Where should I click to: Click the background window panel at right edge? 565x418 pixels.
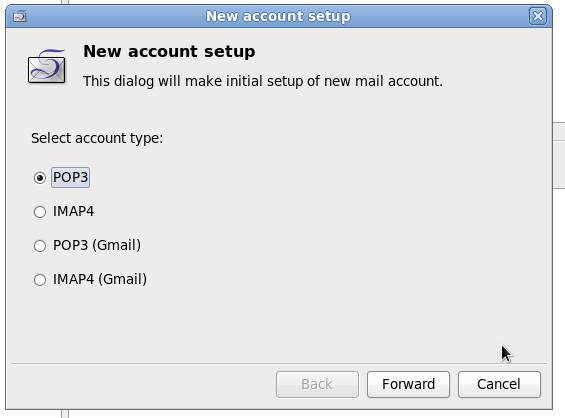[x=559, y=155]
